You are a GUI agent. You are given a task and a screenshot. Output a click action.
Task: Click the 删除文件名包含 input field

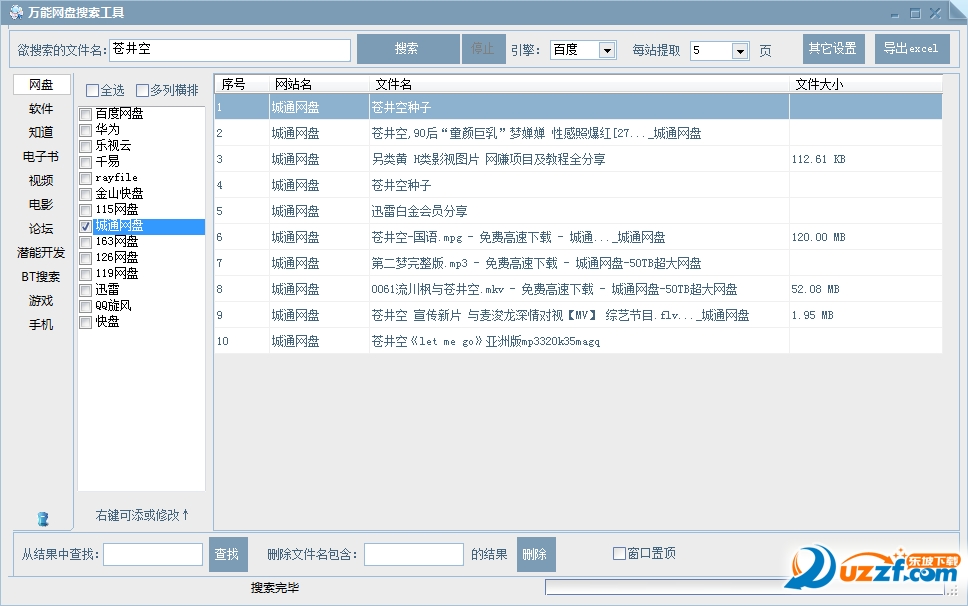pos(414,554)
